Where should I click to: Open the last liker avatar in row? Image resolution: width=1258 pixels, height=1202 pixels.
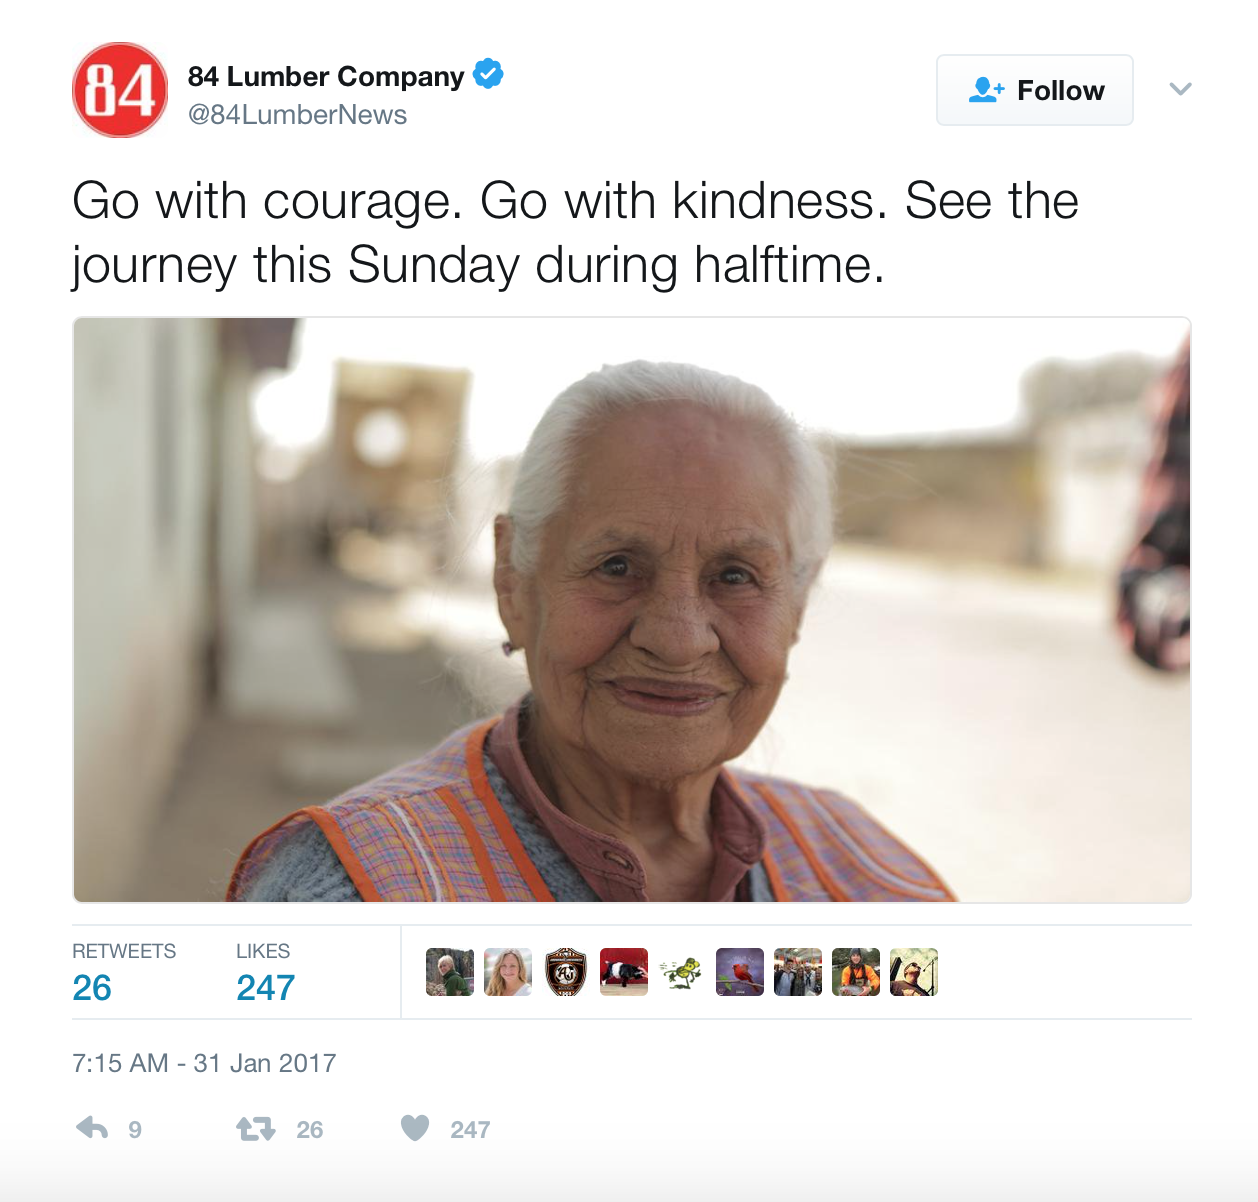point(914,972)
